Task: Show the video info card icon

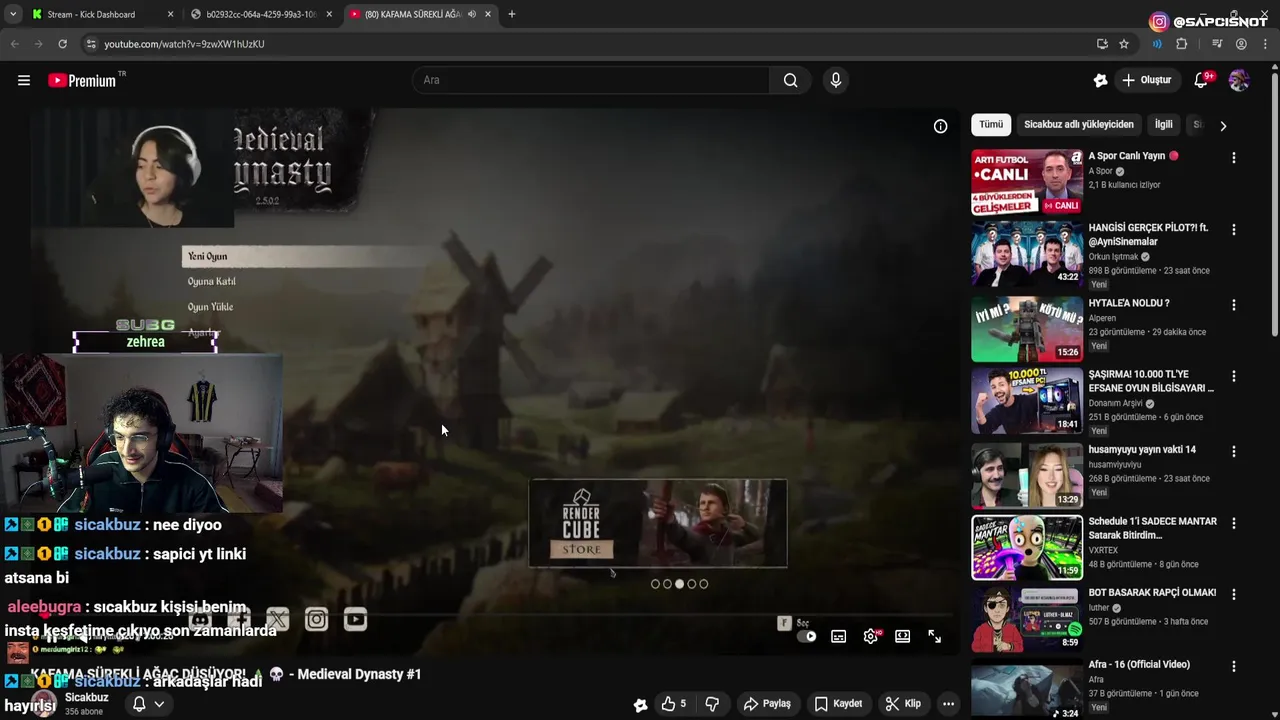Action: 940,126
